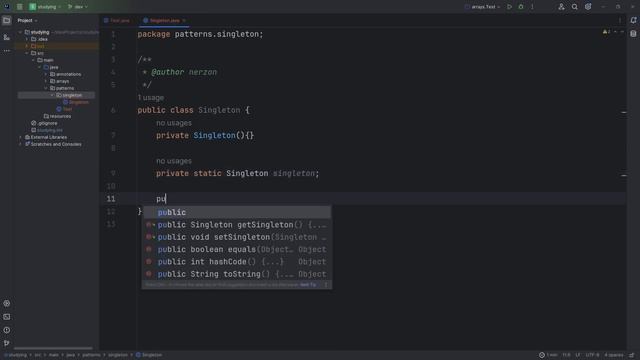Run the arrays.Test configuration
The width and height of the screenshot is (640, 360).
point(509,7)
